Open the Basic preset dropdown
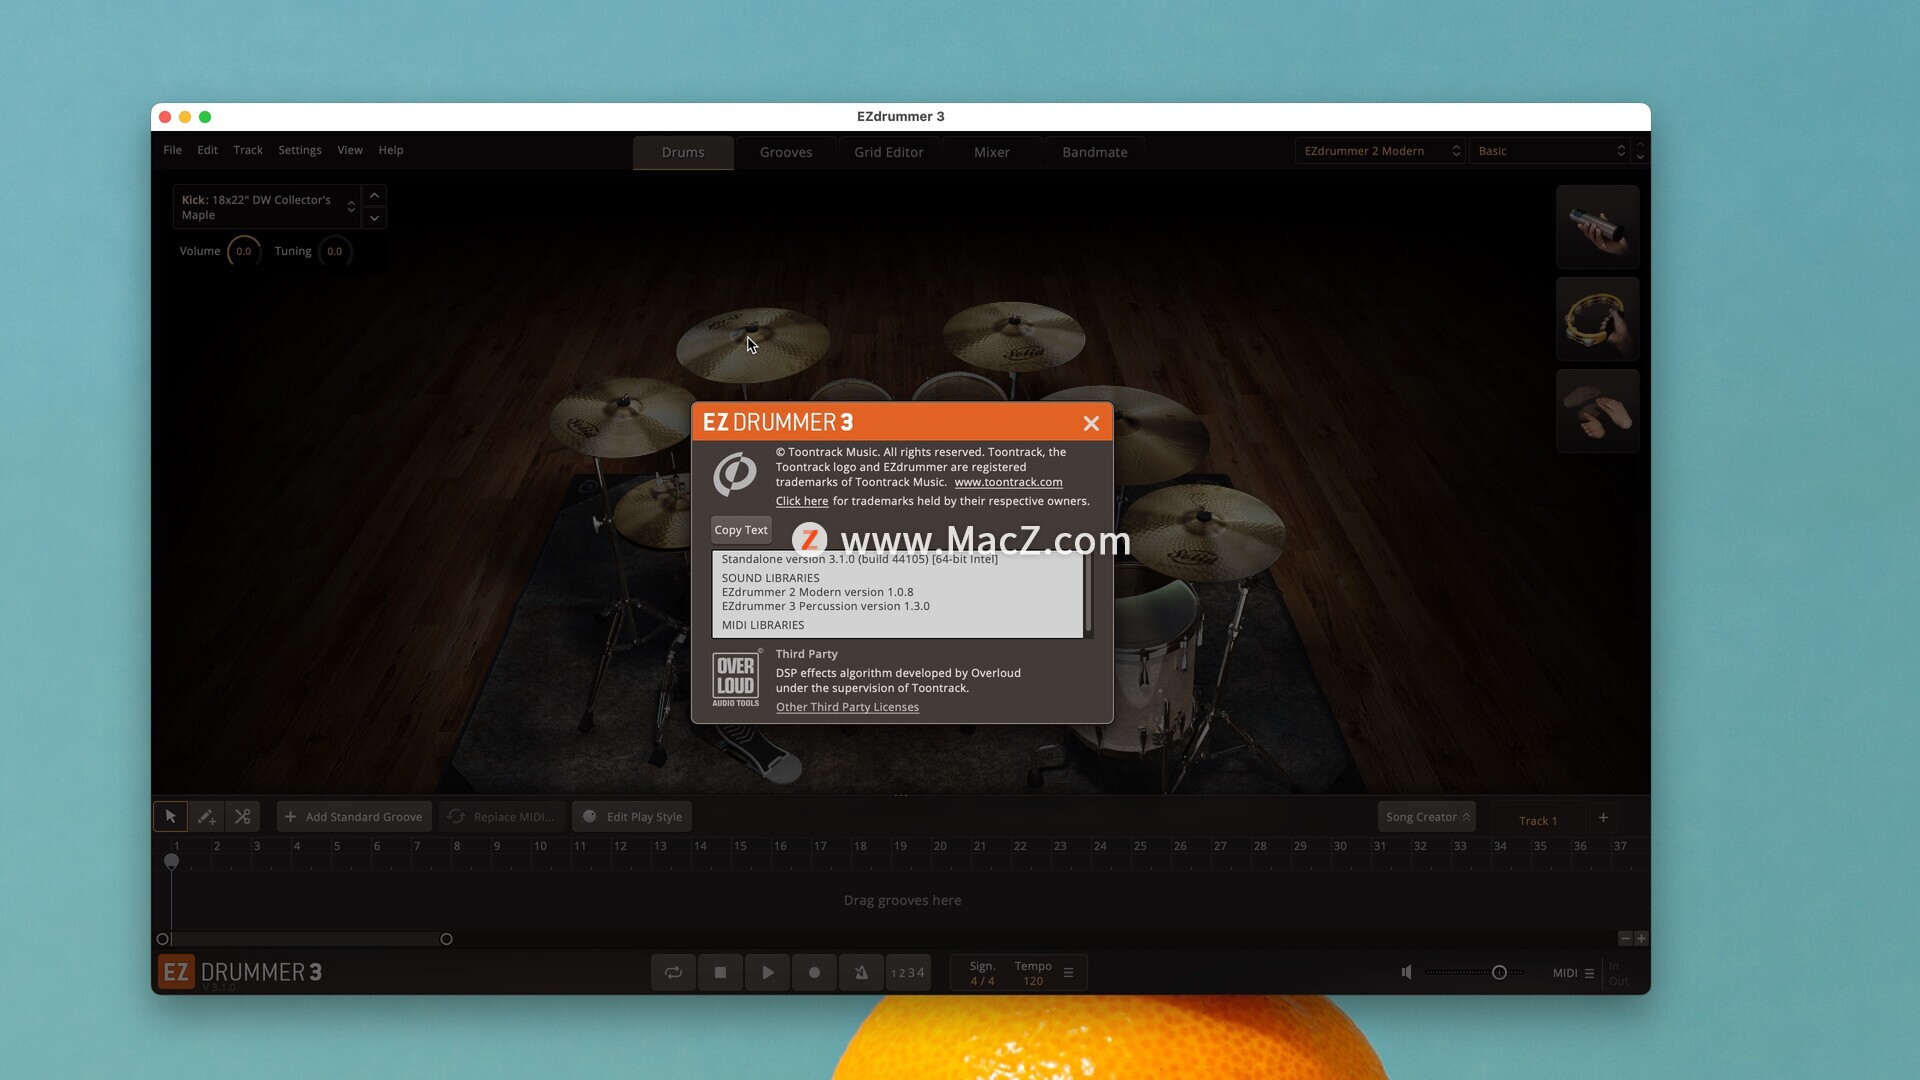This screenshot has width=1920, height=1080. point(1551,151)
